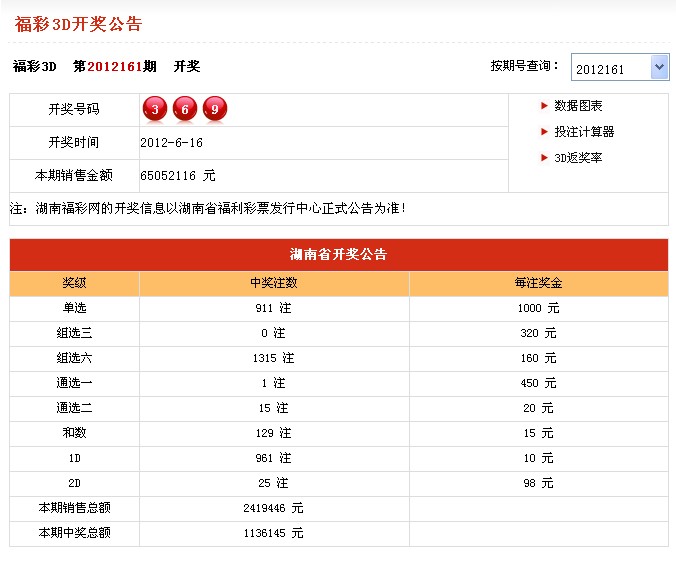
Task: Click the 本期销售总额 row label
Action: (75, 508)
